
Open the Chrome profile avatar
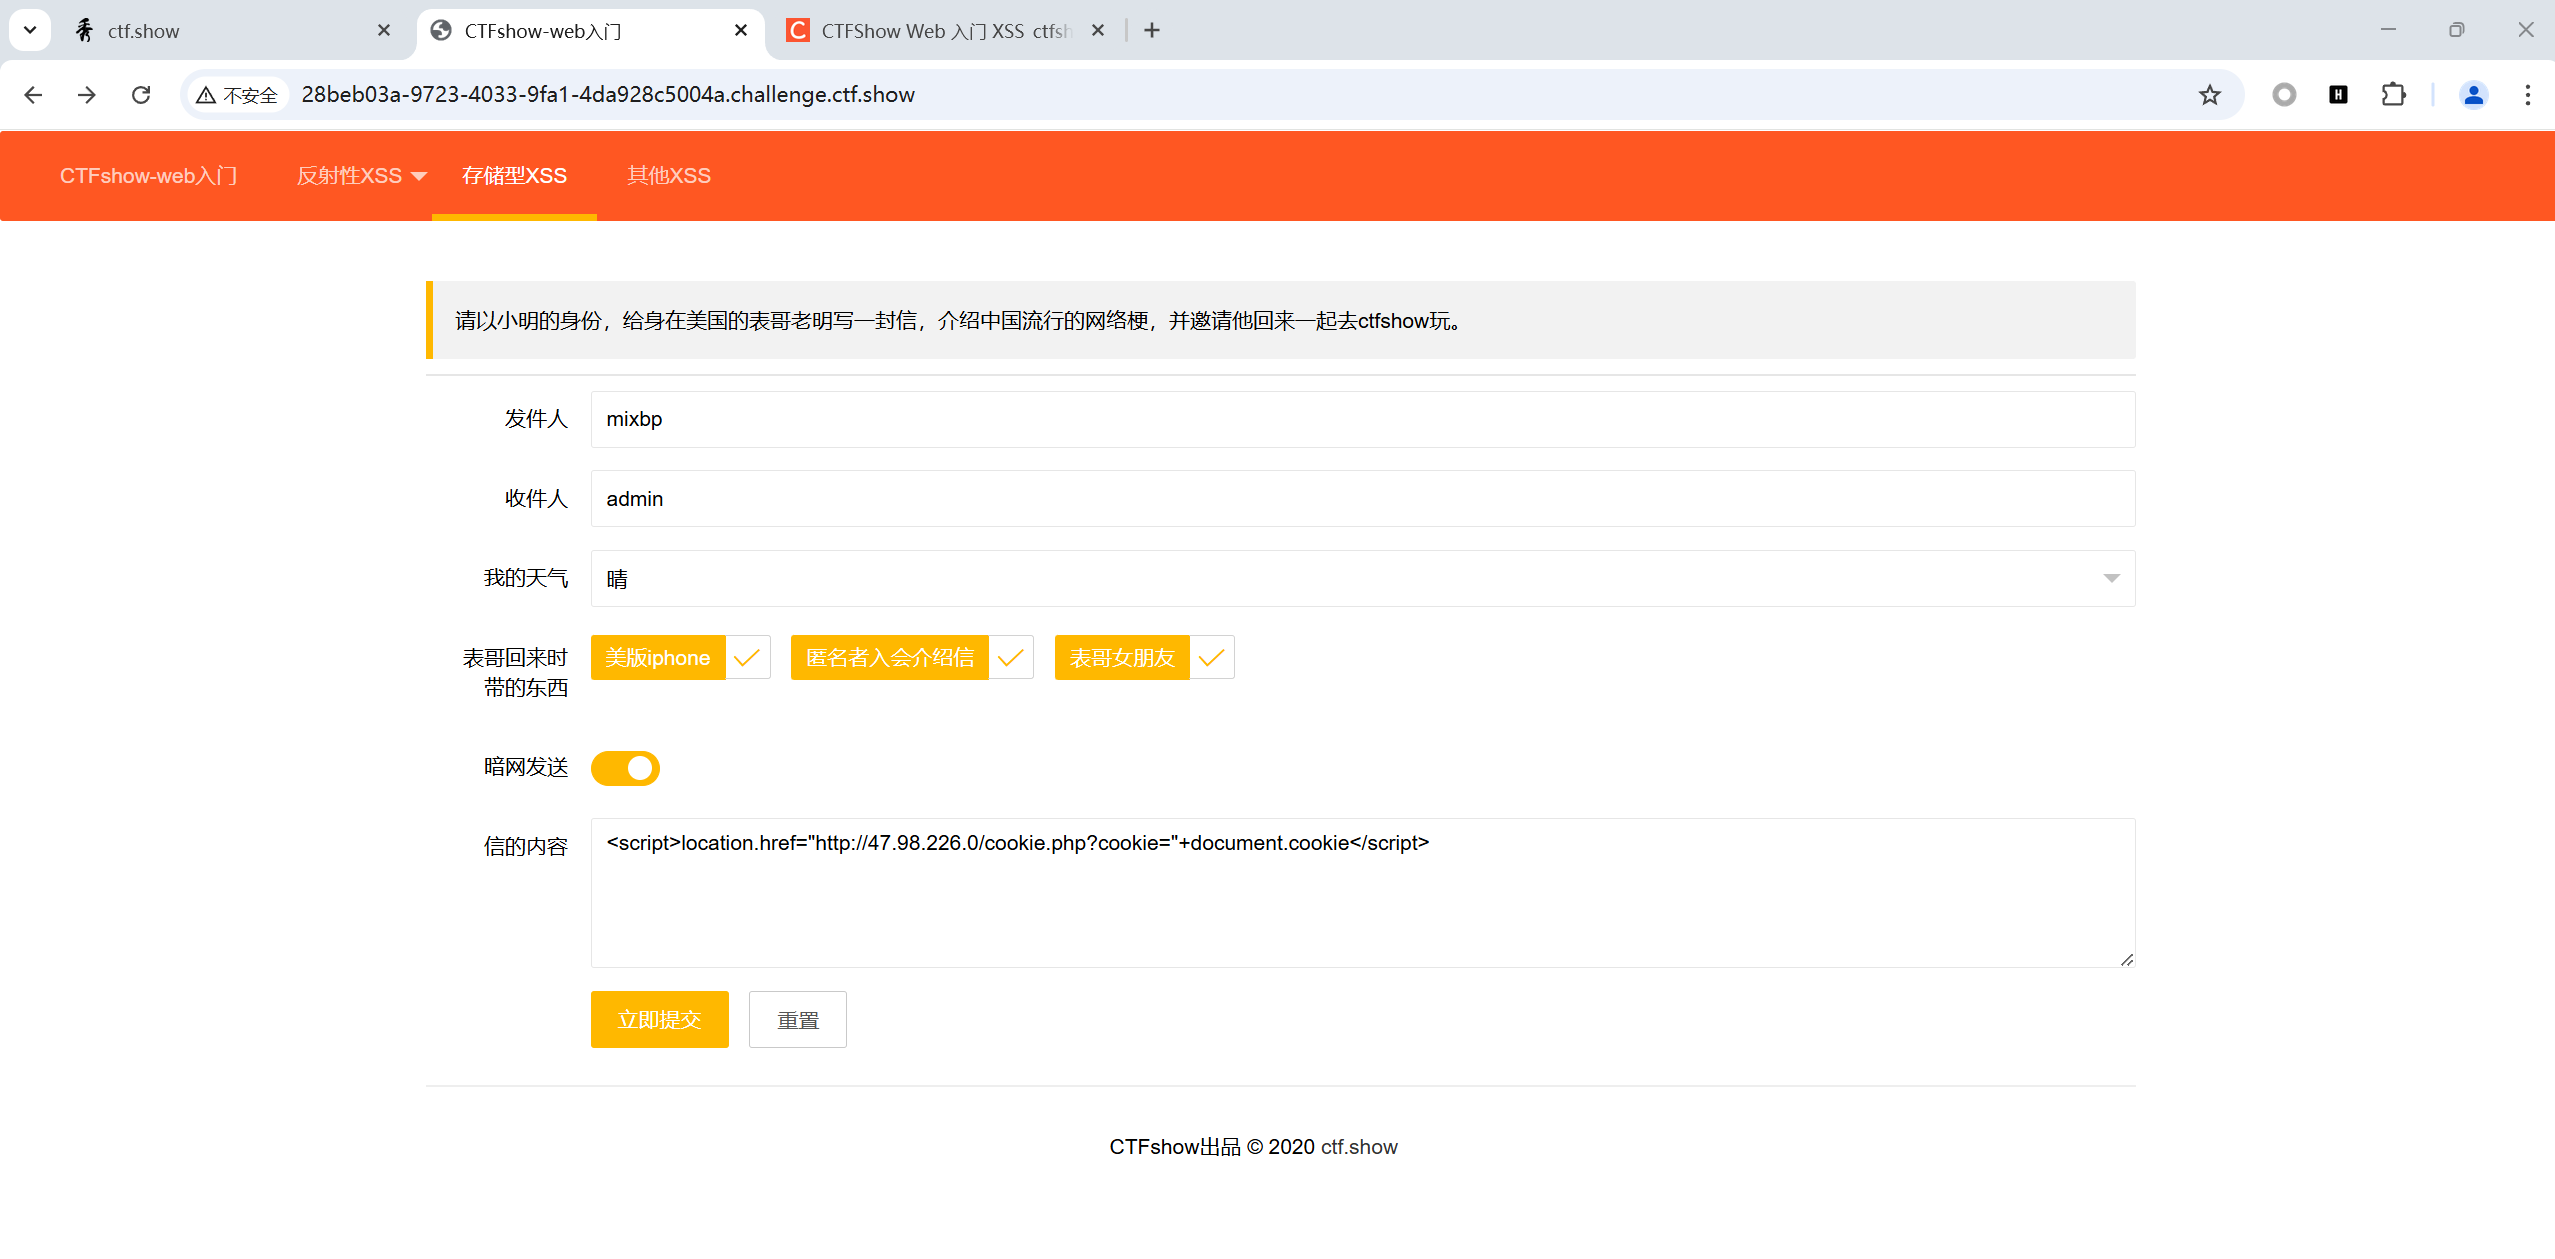[2473, 95]
